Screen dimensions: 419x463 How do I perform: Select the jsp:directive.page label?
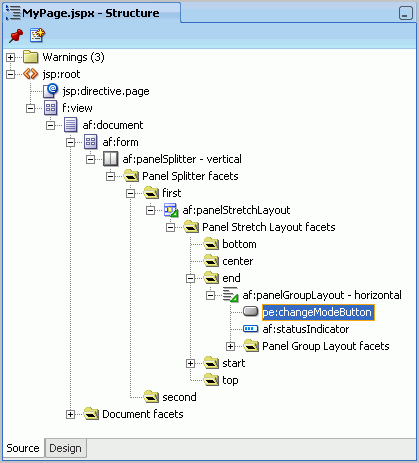(106, 91)
